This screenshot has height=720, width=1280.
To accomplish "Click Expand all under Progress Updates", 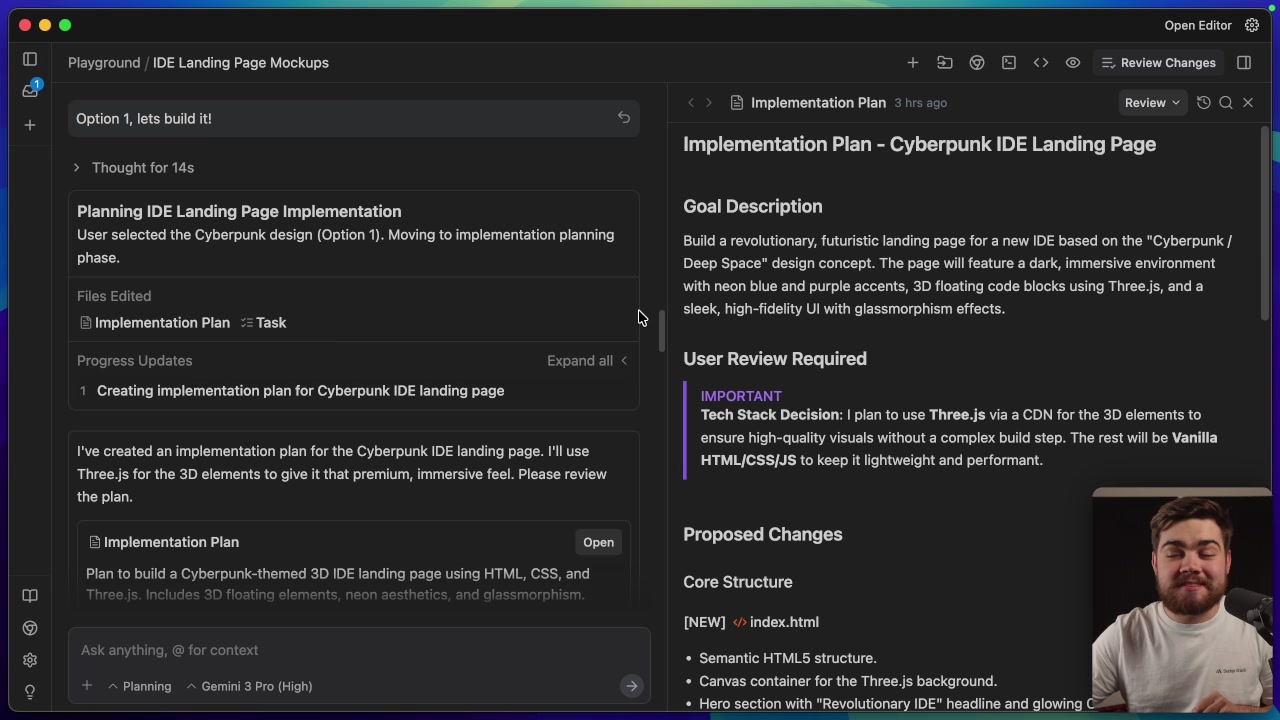I will pyautogui.click(x=580, y=360).
